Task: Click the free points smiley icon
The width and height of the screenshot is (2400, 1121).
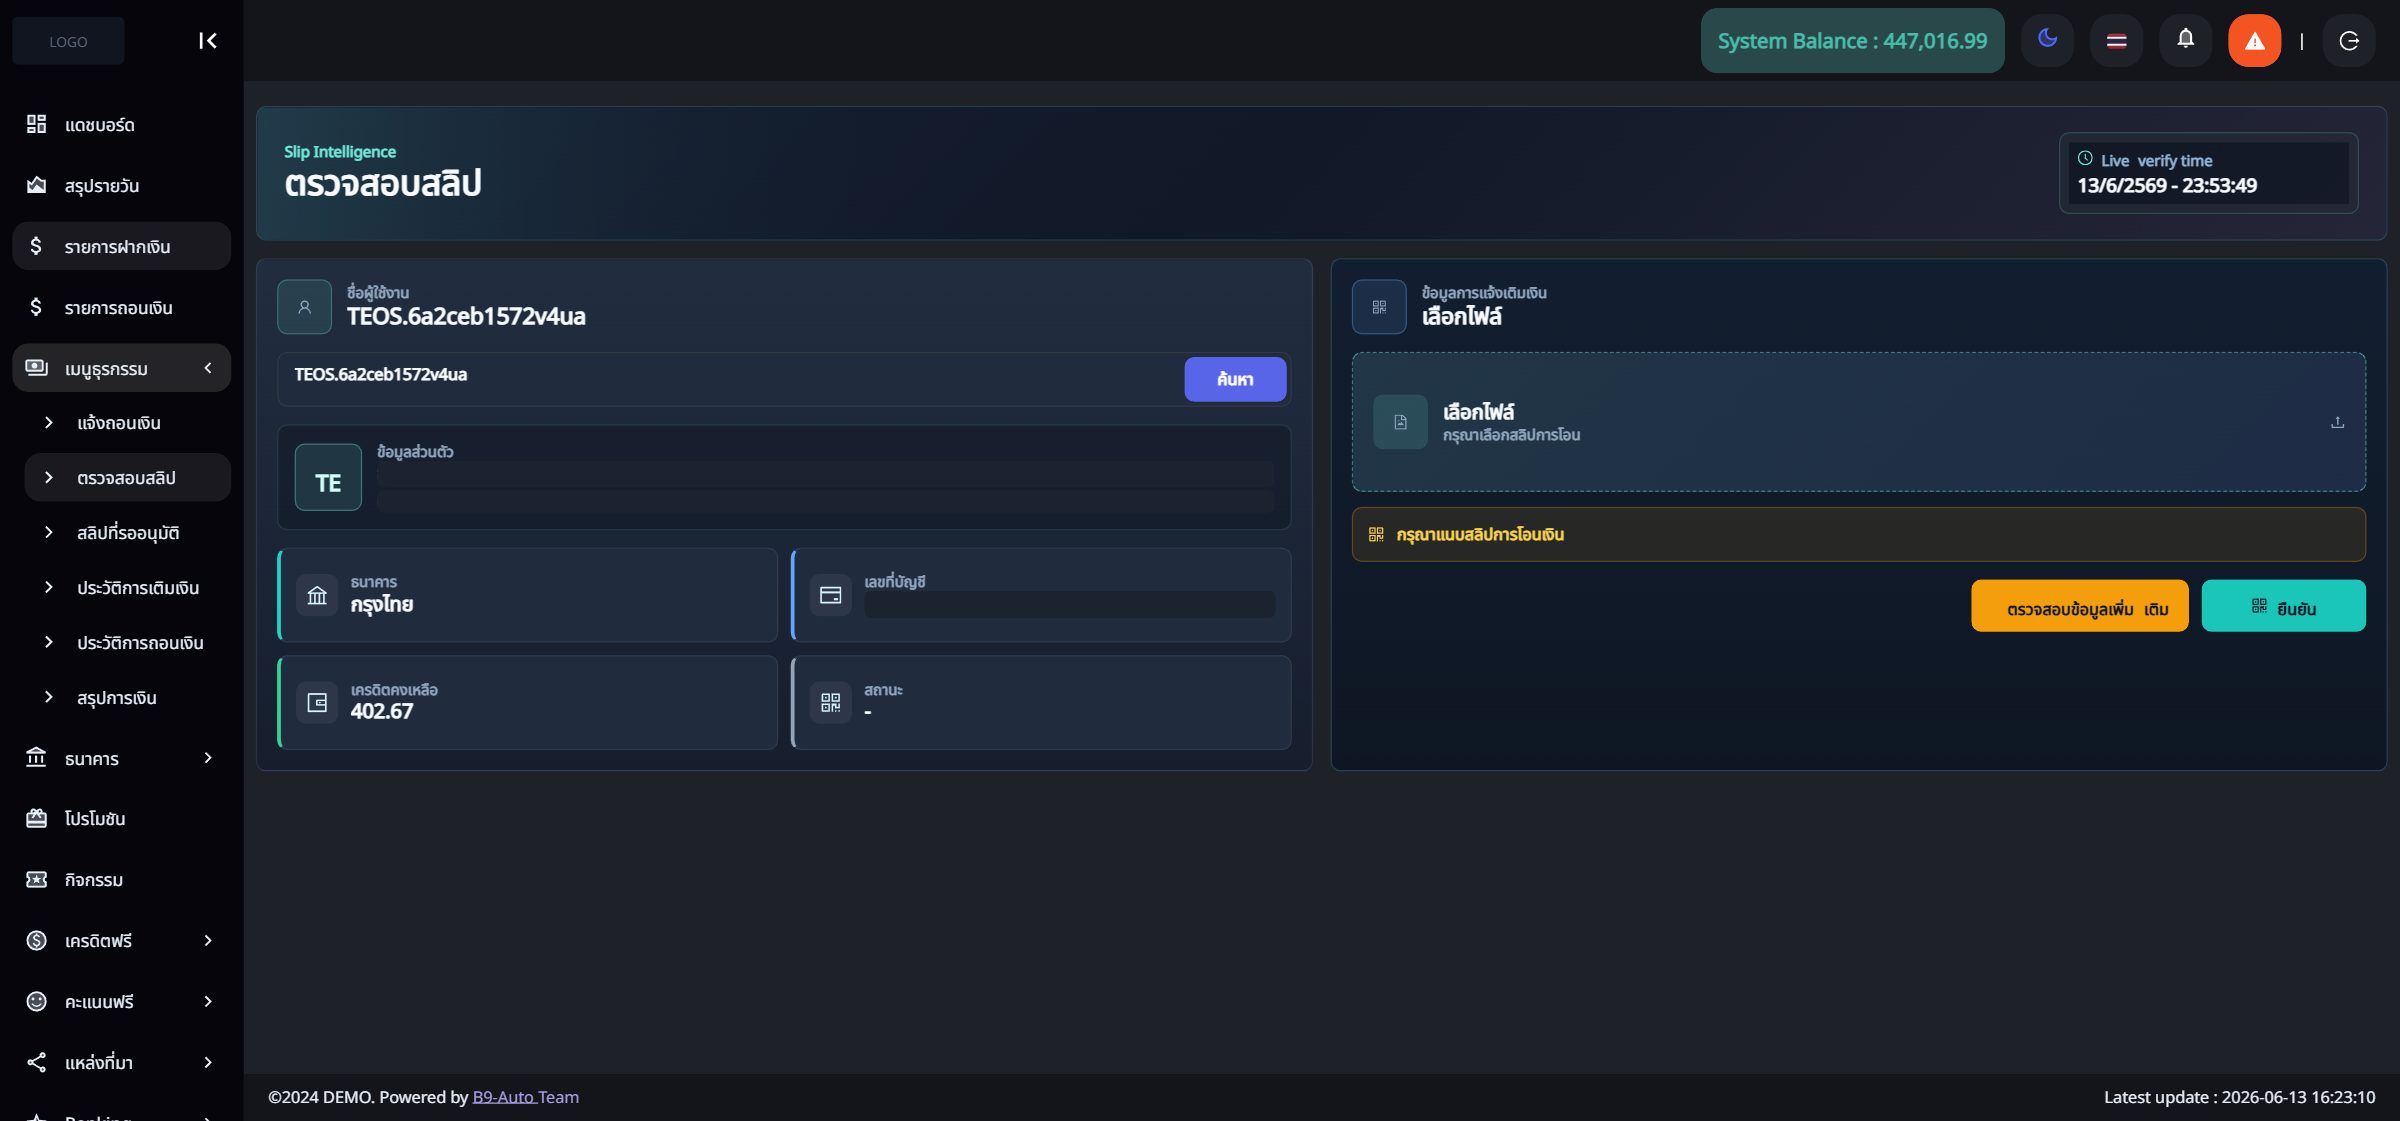Action: 37,1002
